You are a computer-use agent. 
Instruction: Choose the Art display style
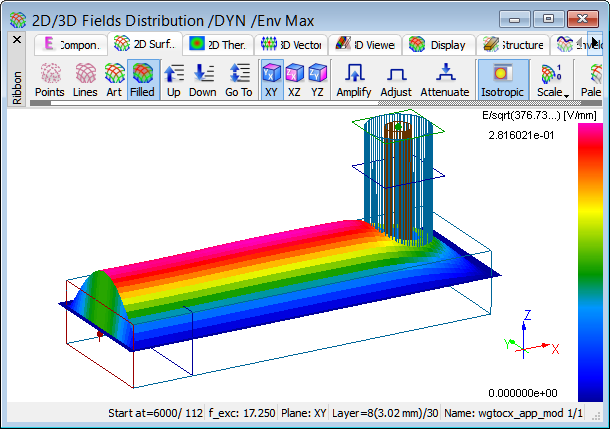coord(114,79)
